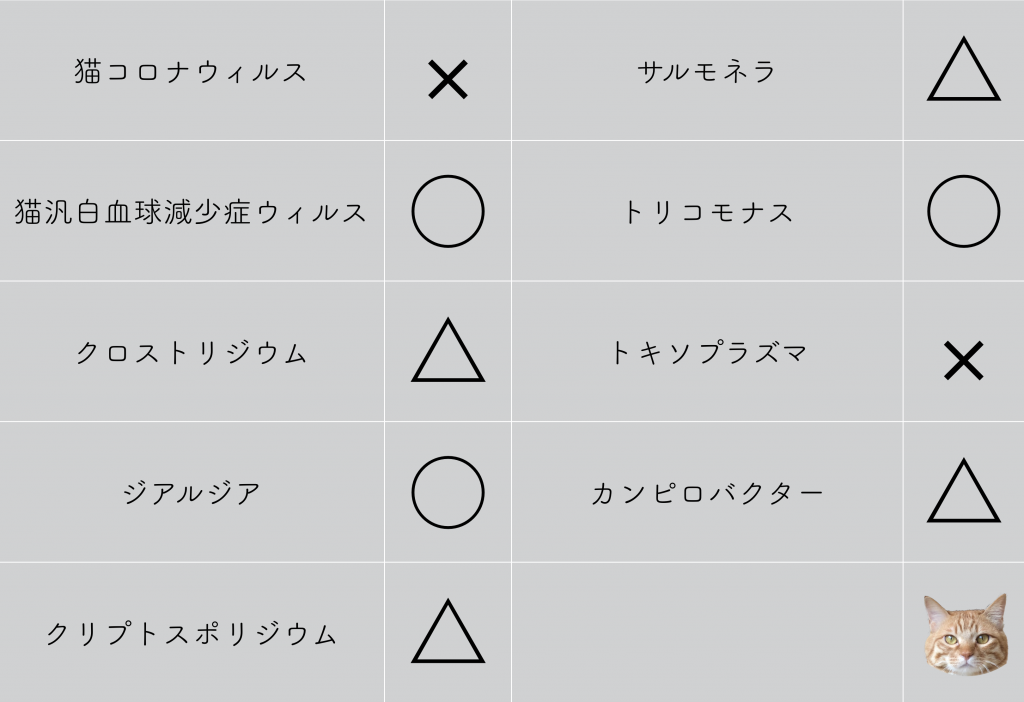Select the サルモネラ text cell
This screenshot has width=1024, height=702.
(707, 71)
